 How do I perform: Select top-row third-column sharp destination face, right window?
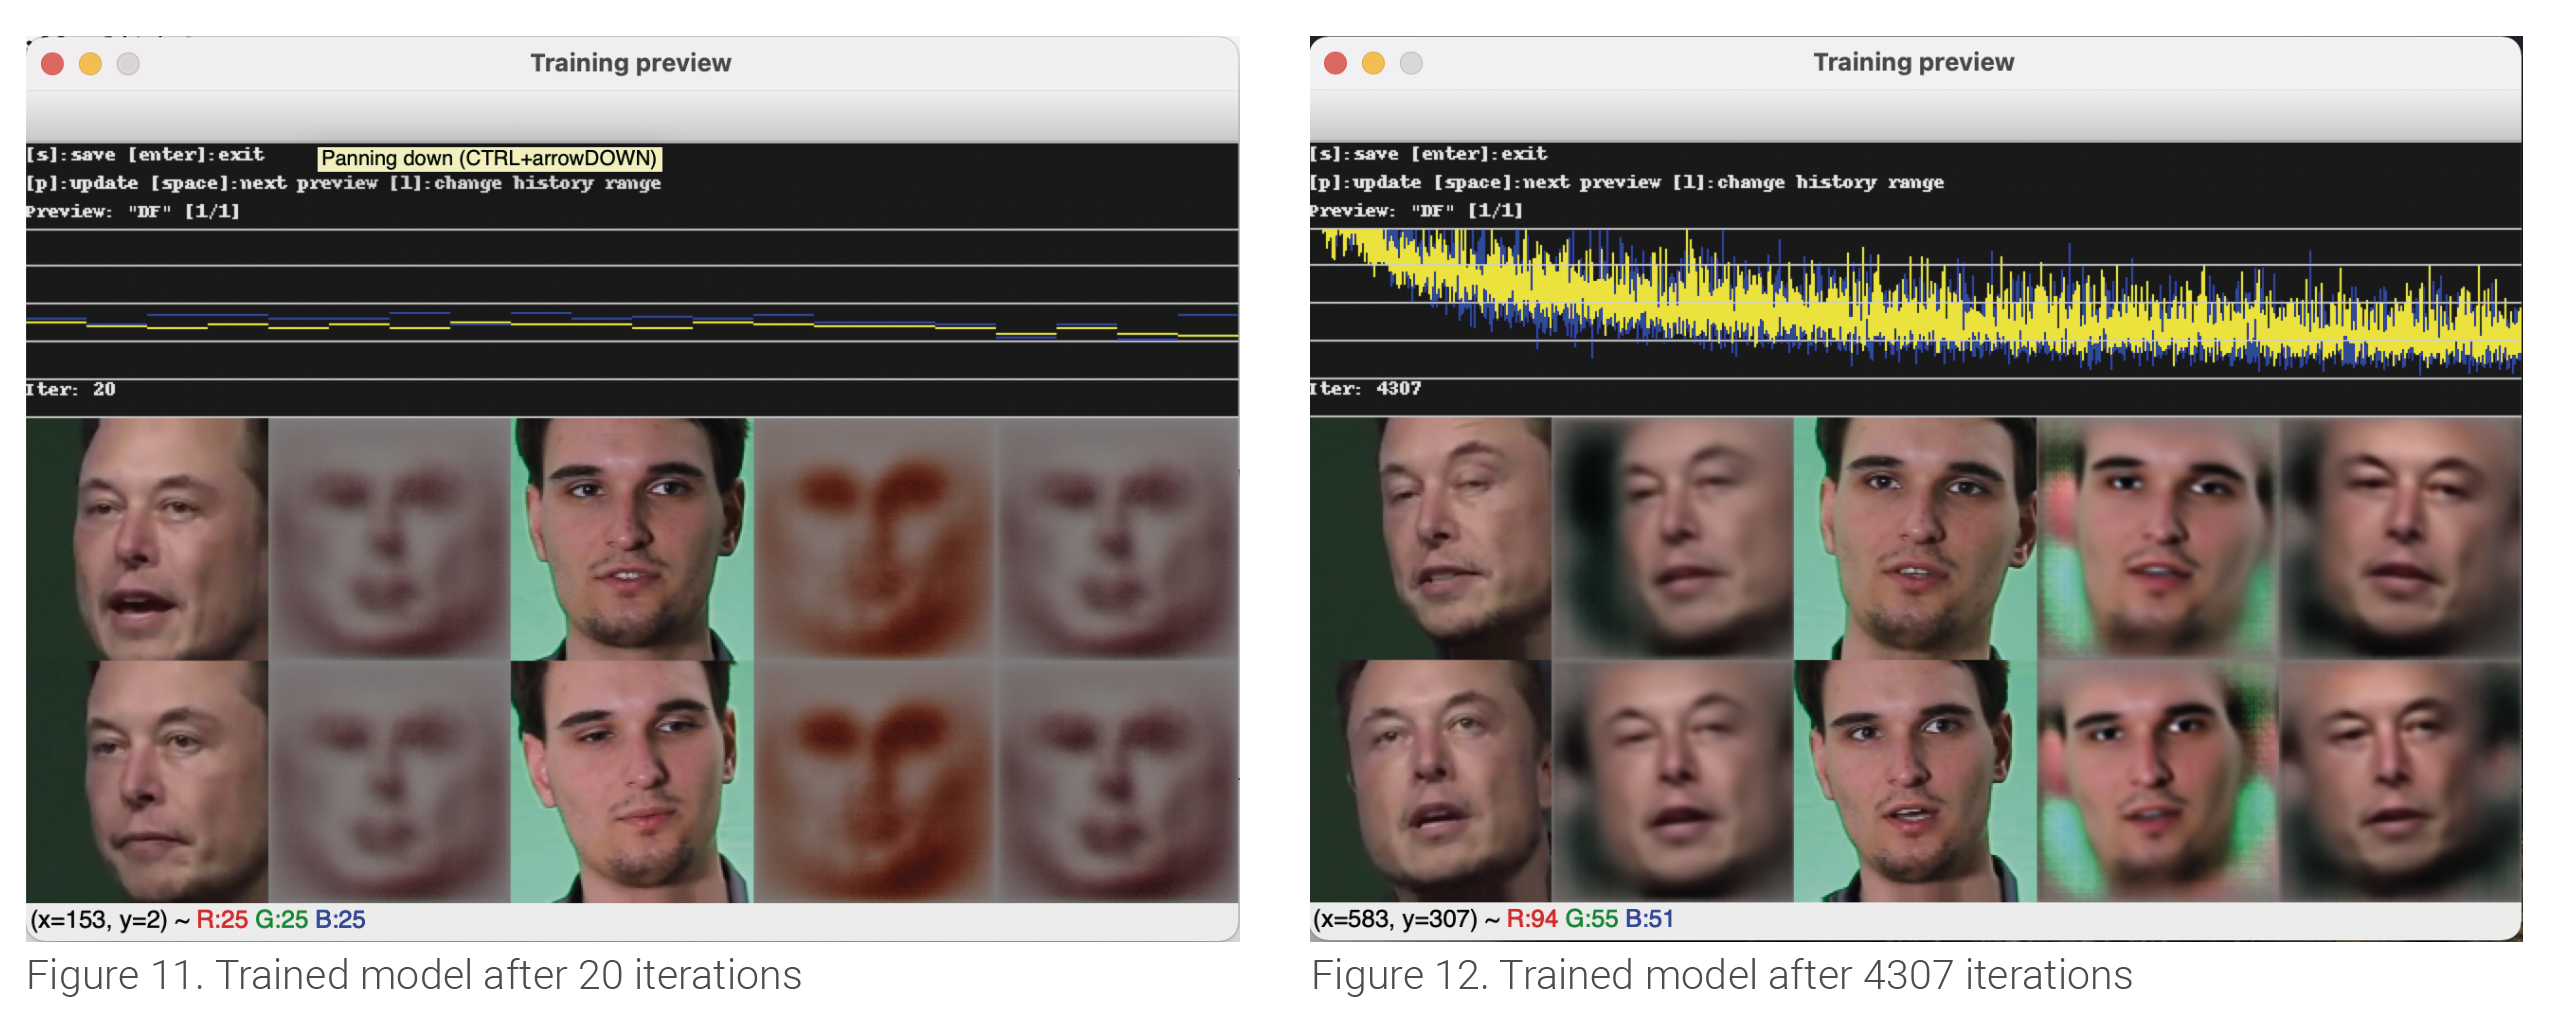point(1916,538)
